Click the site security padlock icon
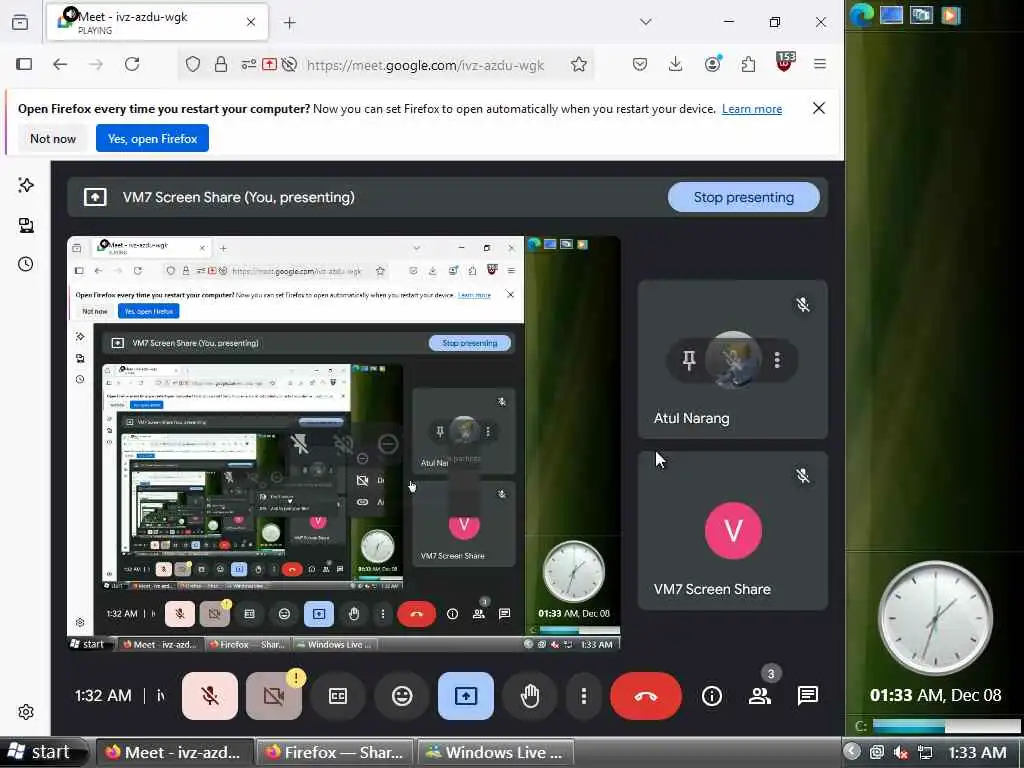Viewport: 1024px width, 768px height. pos(221,64)
